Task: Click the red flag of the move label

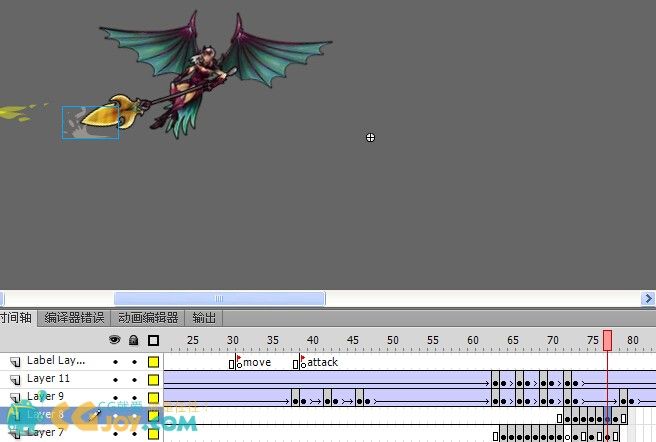Action: [x=239, y=358]
